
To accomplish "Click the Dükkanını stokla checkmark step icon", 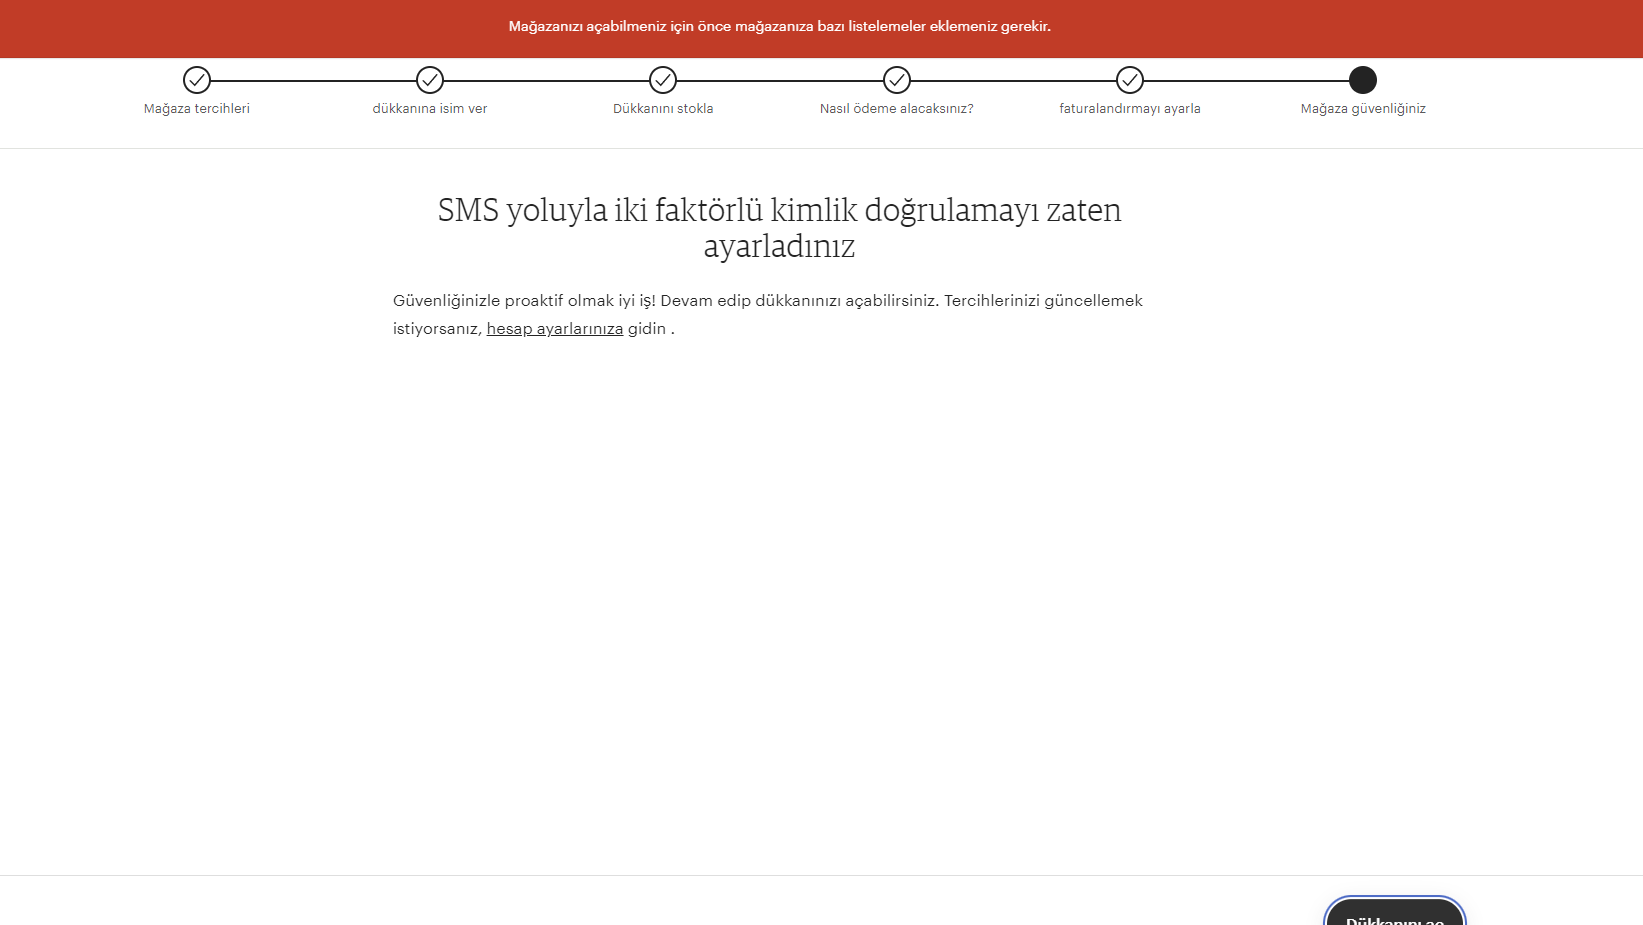I will (x=663, y=80).
